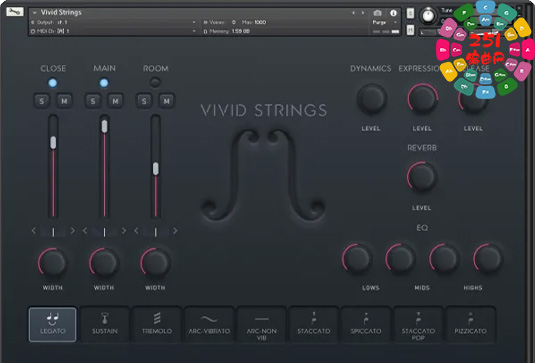Mute the Close mic channel
The width and height of the screenshot is (535, 363).
64,101
